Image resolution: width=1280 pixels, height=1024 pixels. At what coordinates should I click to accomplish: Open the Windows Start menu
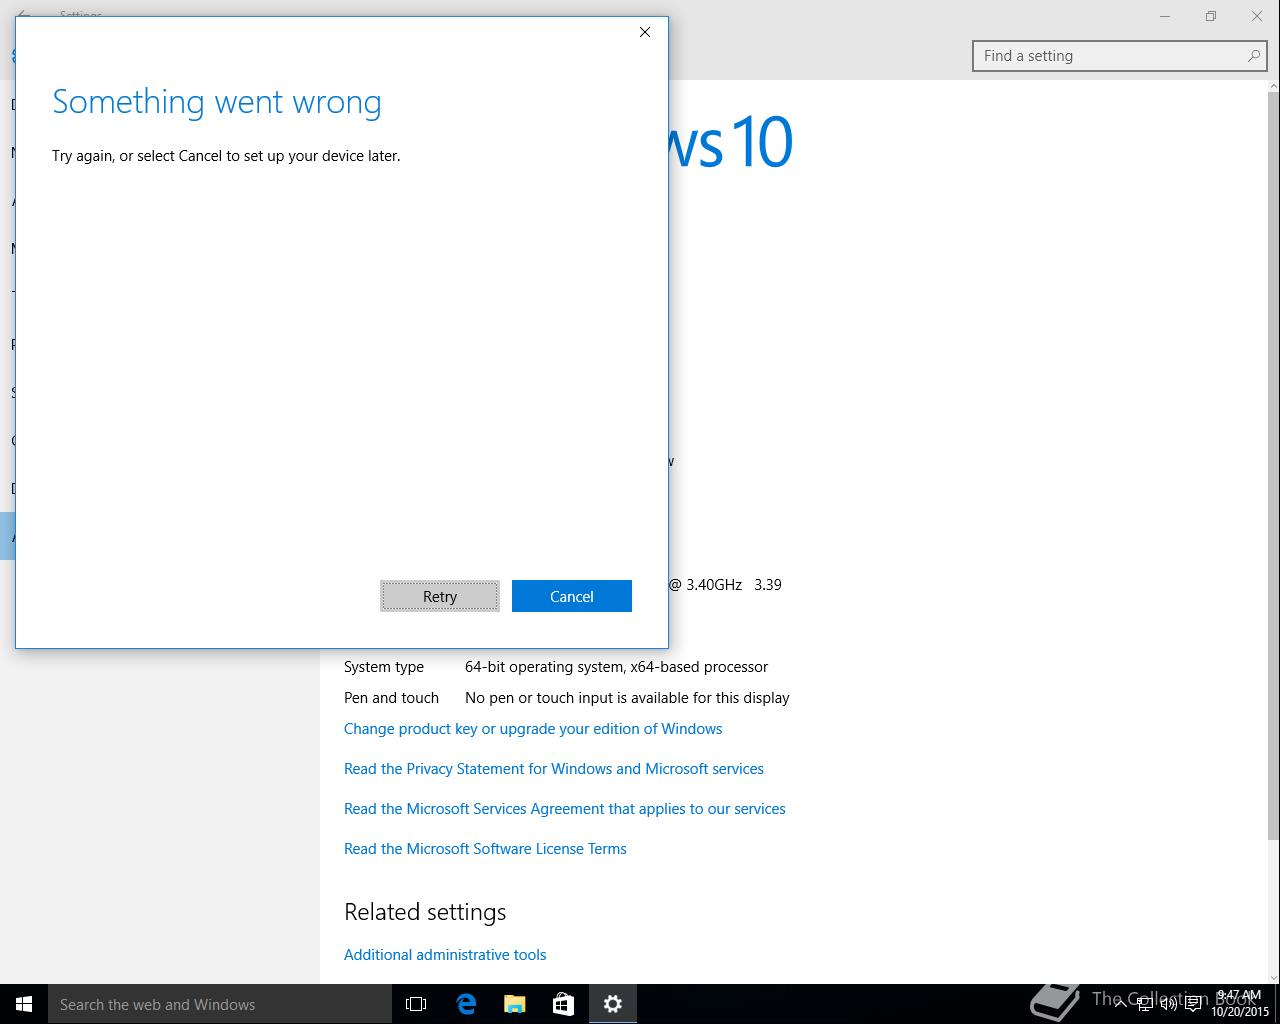[24, 1004]
